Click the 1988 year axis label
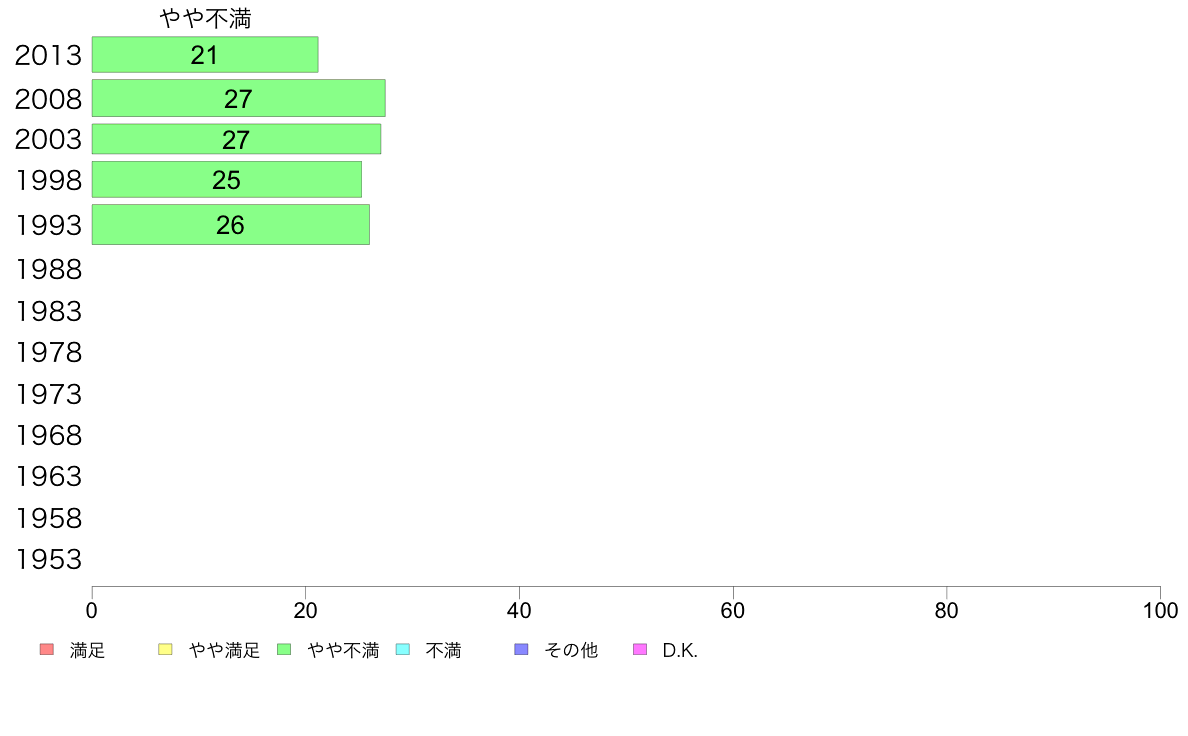Image resolution: width=1188 pixels, height=736 pixels. 48,270
